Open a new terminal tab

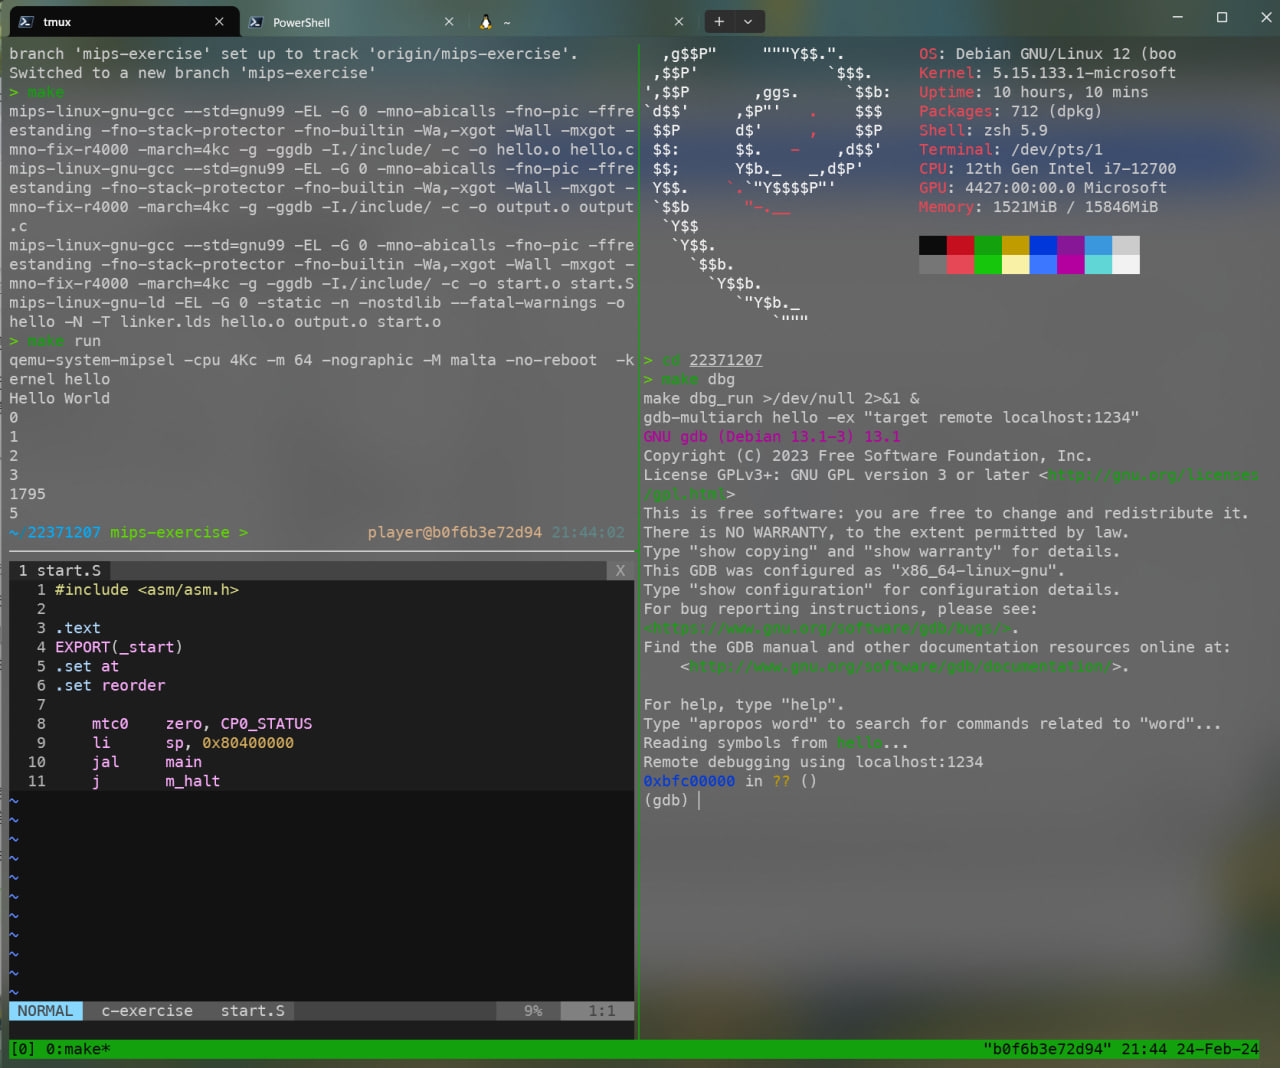[719, 21]
